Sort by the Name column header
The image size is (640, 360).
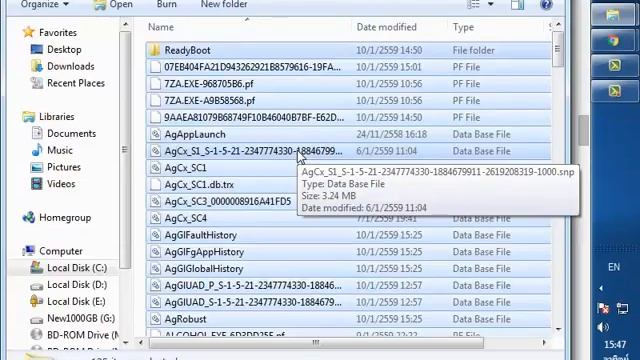[x=161, y=27]
